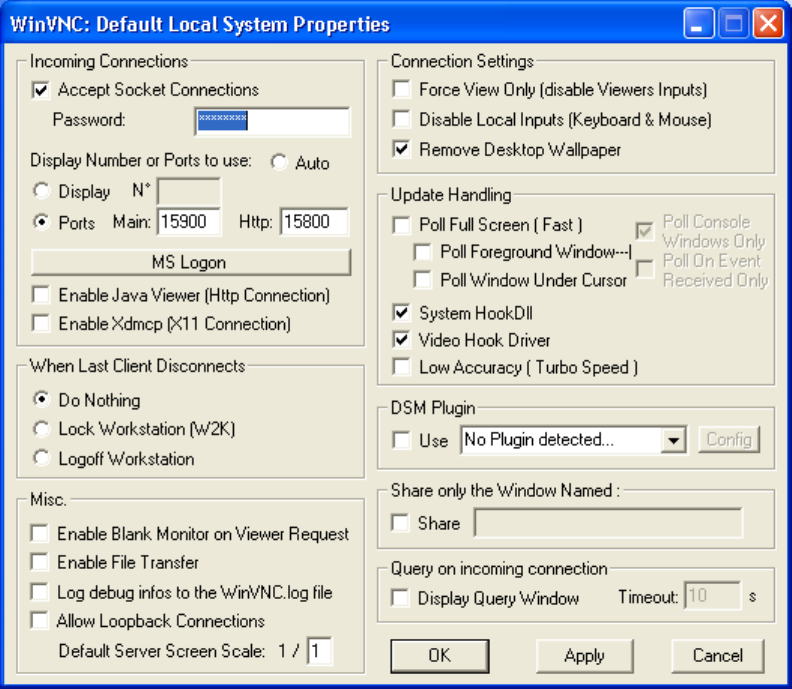Minimize the WinVNC properties window
The width and height of the screenshot is (792, 689).
tap(699, 23)
